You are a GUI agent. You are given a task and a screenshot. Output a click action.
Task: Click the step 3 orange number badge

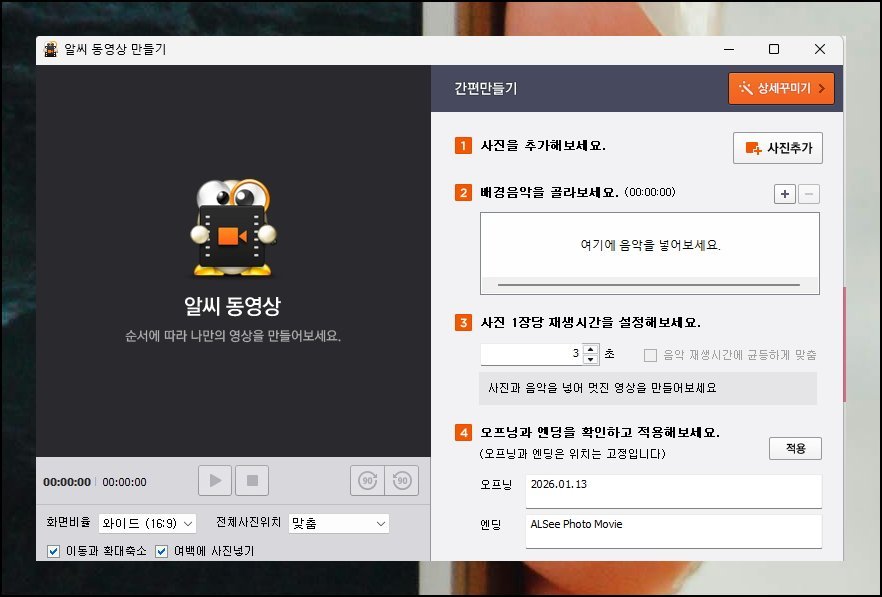coord(463,322)
